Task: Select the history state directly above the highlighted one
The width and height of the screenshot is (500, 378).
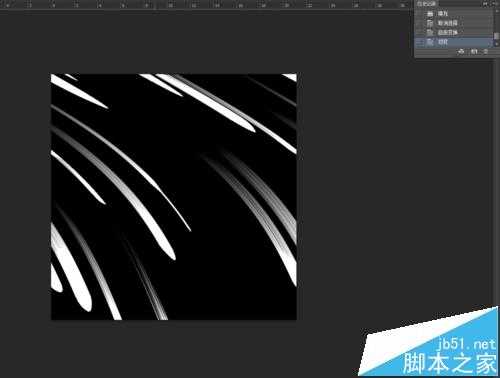Action: point(453,33)
